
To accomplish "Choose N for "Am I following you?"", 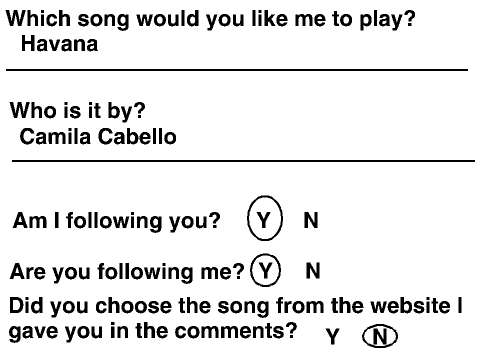I will click(x=311, y=220).
